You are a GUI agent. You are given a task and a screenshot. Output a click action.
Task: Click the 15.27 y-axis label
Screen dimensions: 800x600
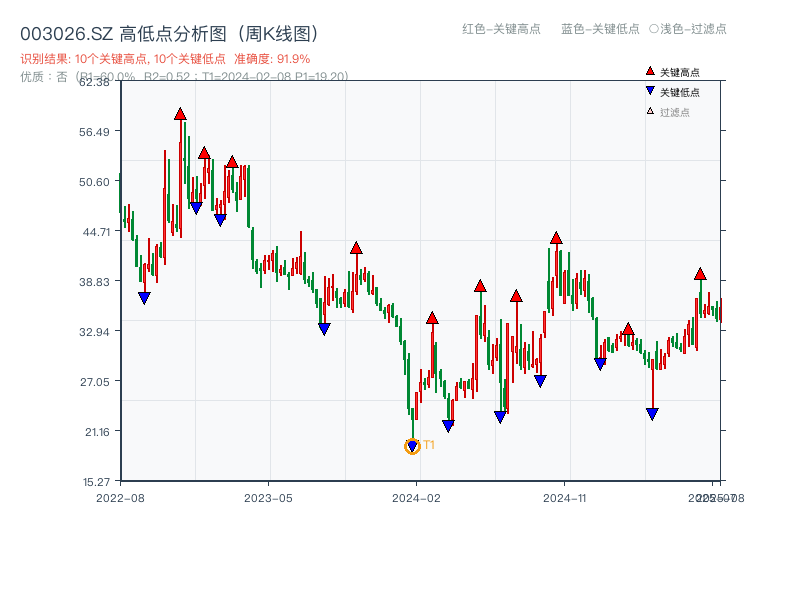pyautogui.click(x=96, y=482)
